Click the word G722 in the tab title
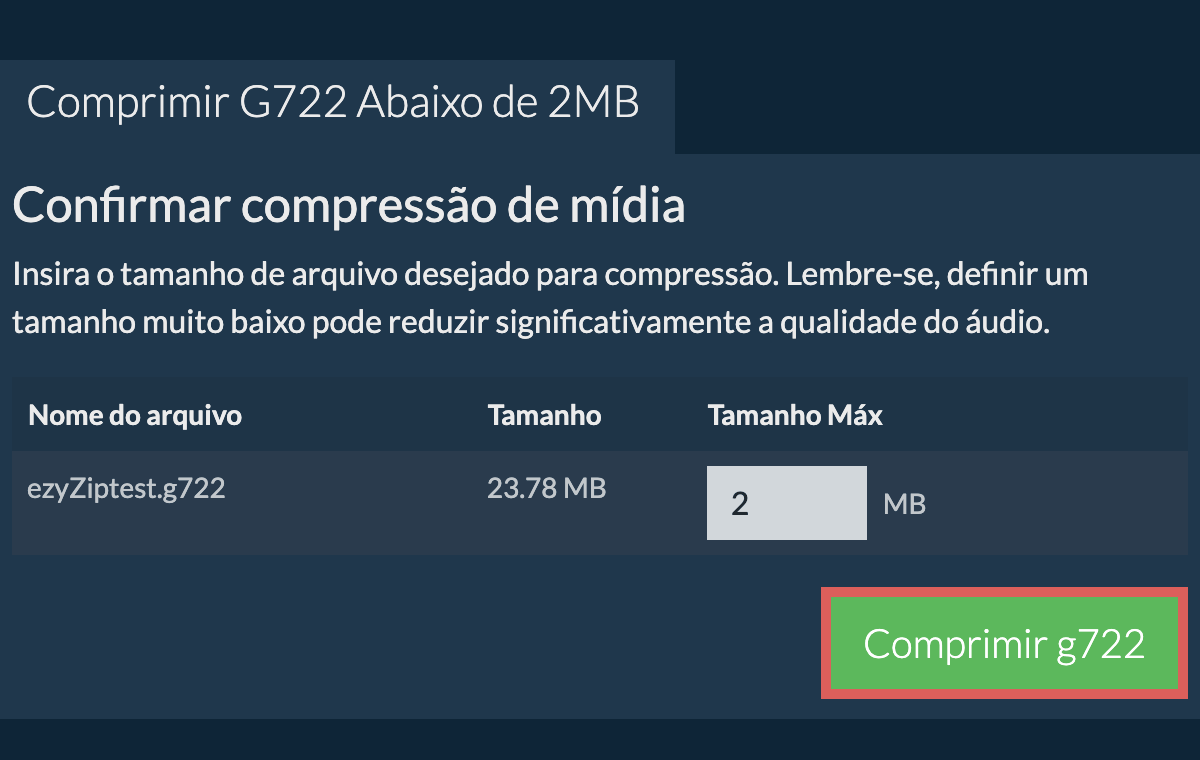This screenshot has width=1200, height=760. point(296,103)
